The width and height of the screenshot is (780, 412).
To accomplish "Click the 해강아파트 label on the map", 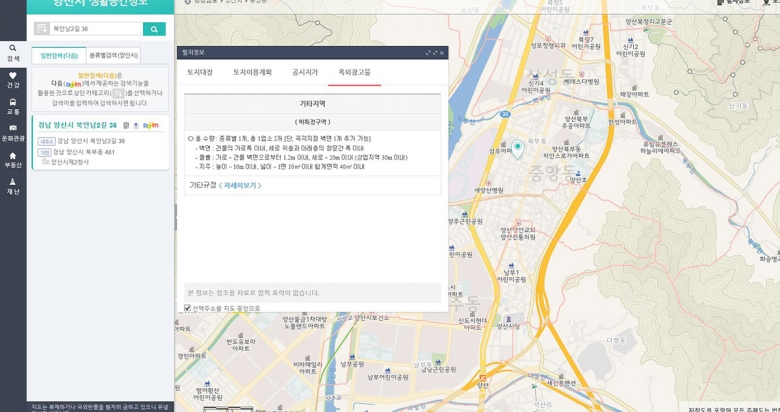I will coord(634,94).
